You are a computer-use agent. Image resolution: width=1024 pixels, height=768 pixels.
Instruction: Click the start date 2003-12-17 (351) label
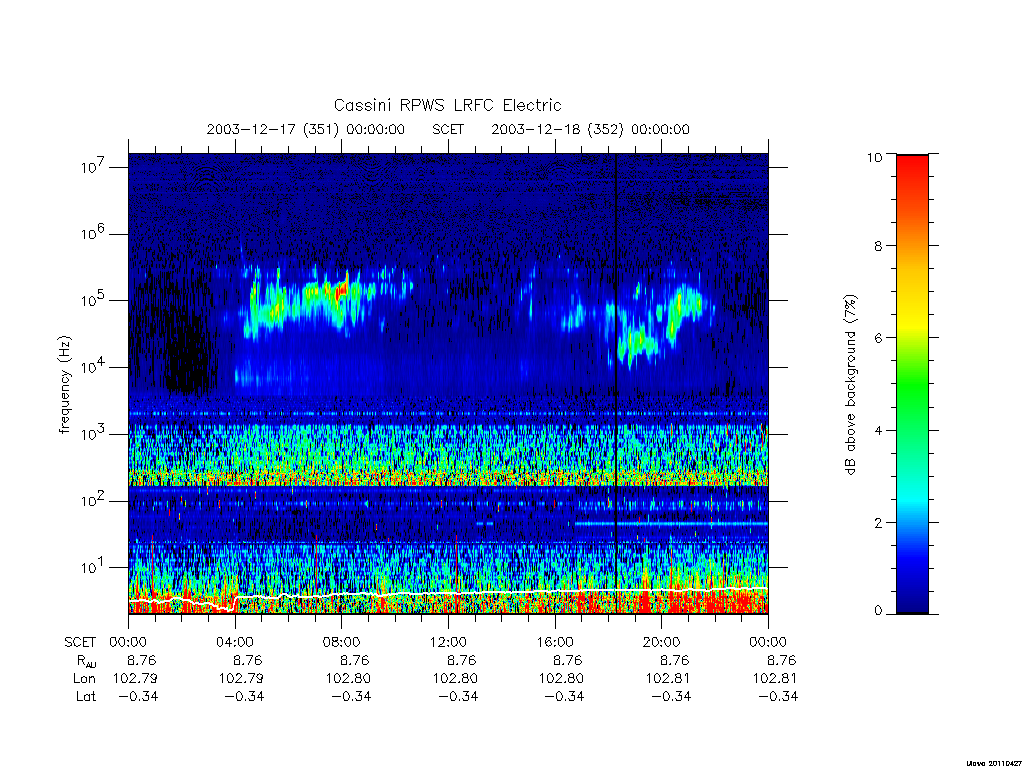point(273,129)
